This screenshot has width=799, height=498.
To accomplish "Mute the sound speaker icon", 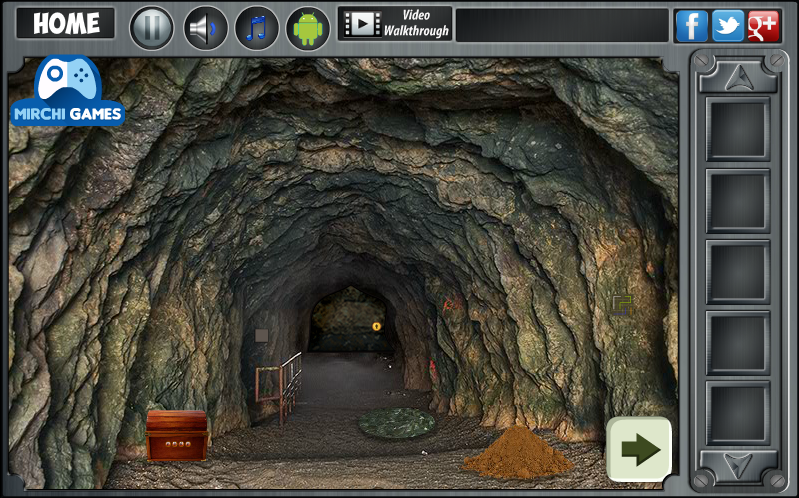I will (205, 28).
